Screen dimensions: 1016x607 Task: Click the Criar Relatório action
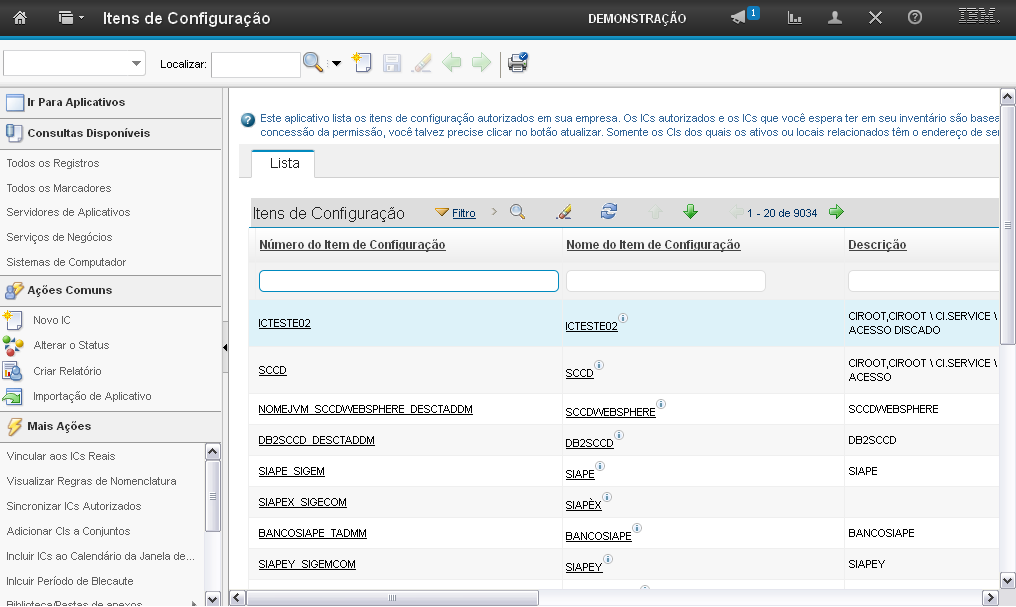click(x=67, y=371)
